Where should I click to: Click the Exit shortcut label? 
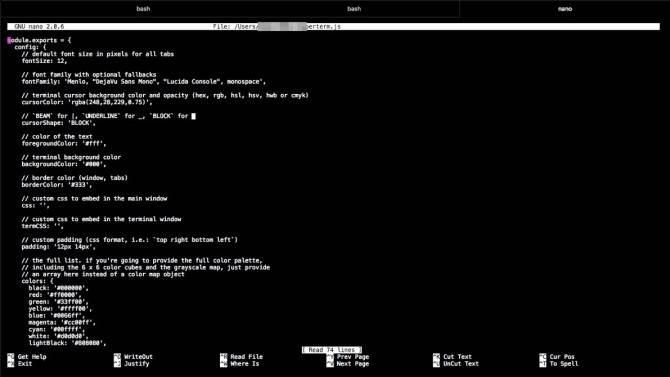click(25, 364)
